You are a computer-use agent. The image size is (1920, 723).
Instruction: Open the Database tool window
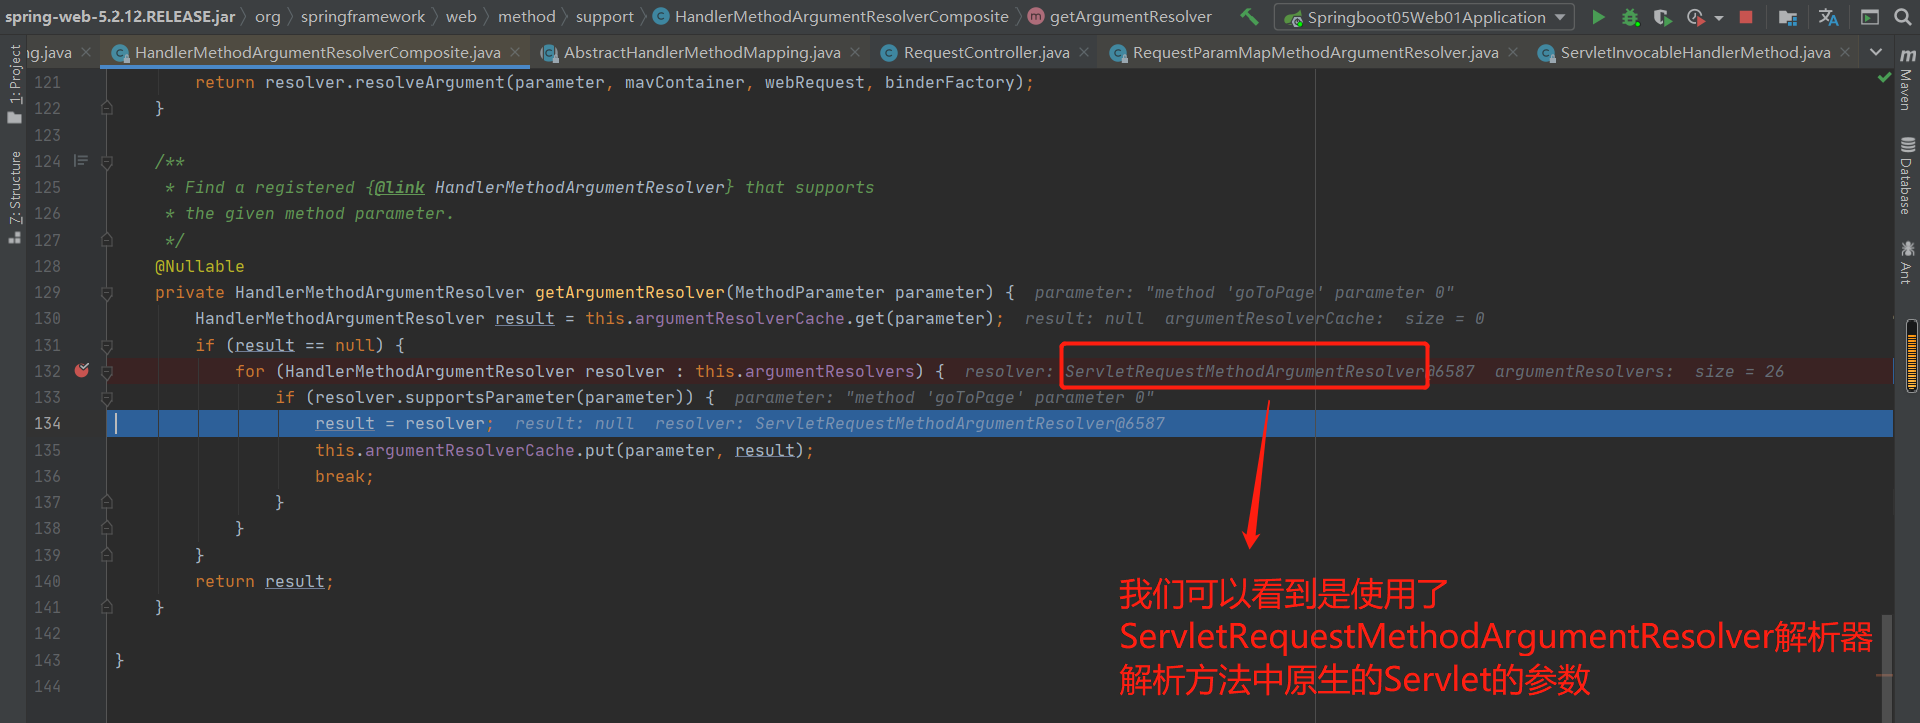point(1907,177)
